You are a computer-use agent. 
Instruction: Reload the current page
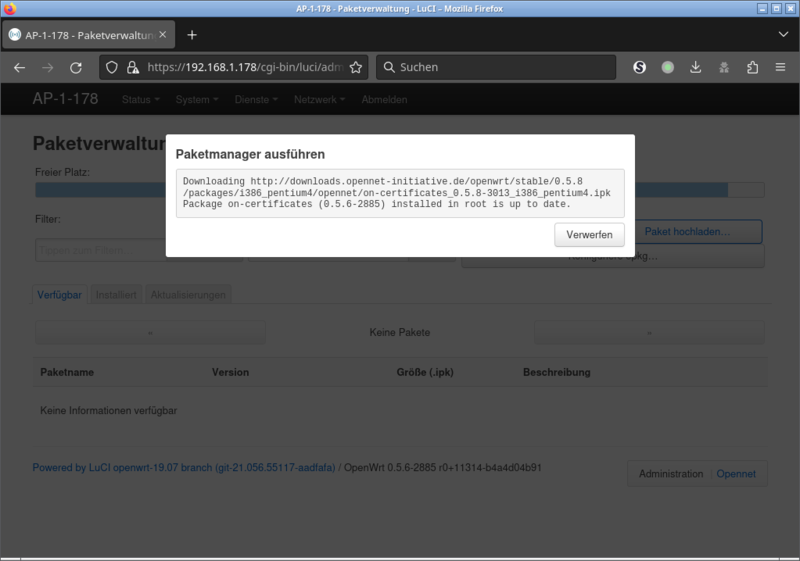click(76, 67)
